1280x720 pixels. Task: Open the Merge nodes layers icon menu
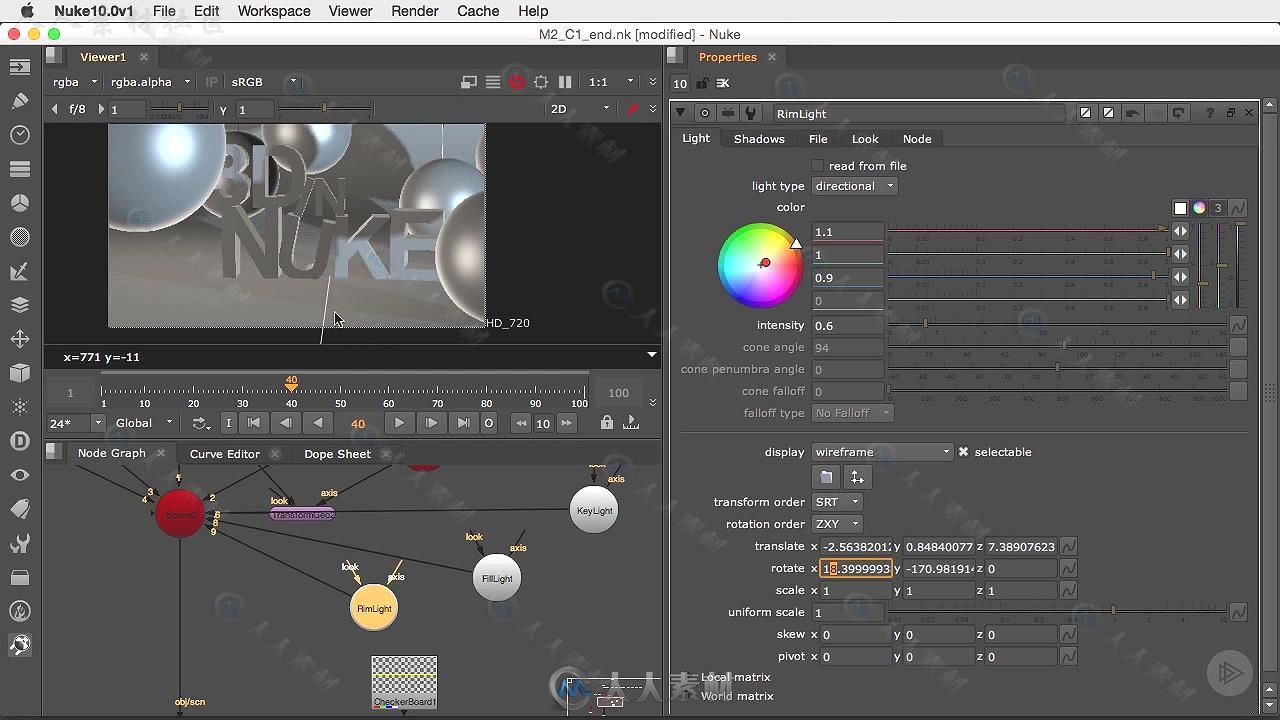[20, 305]
